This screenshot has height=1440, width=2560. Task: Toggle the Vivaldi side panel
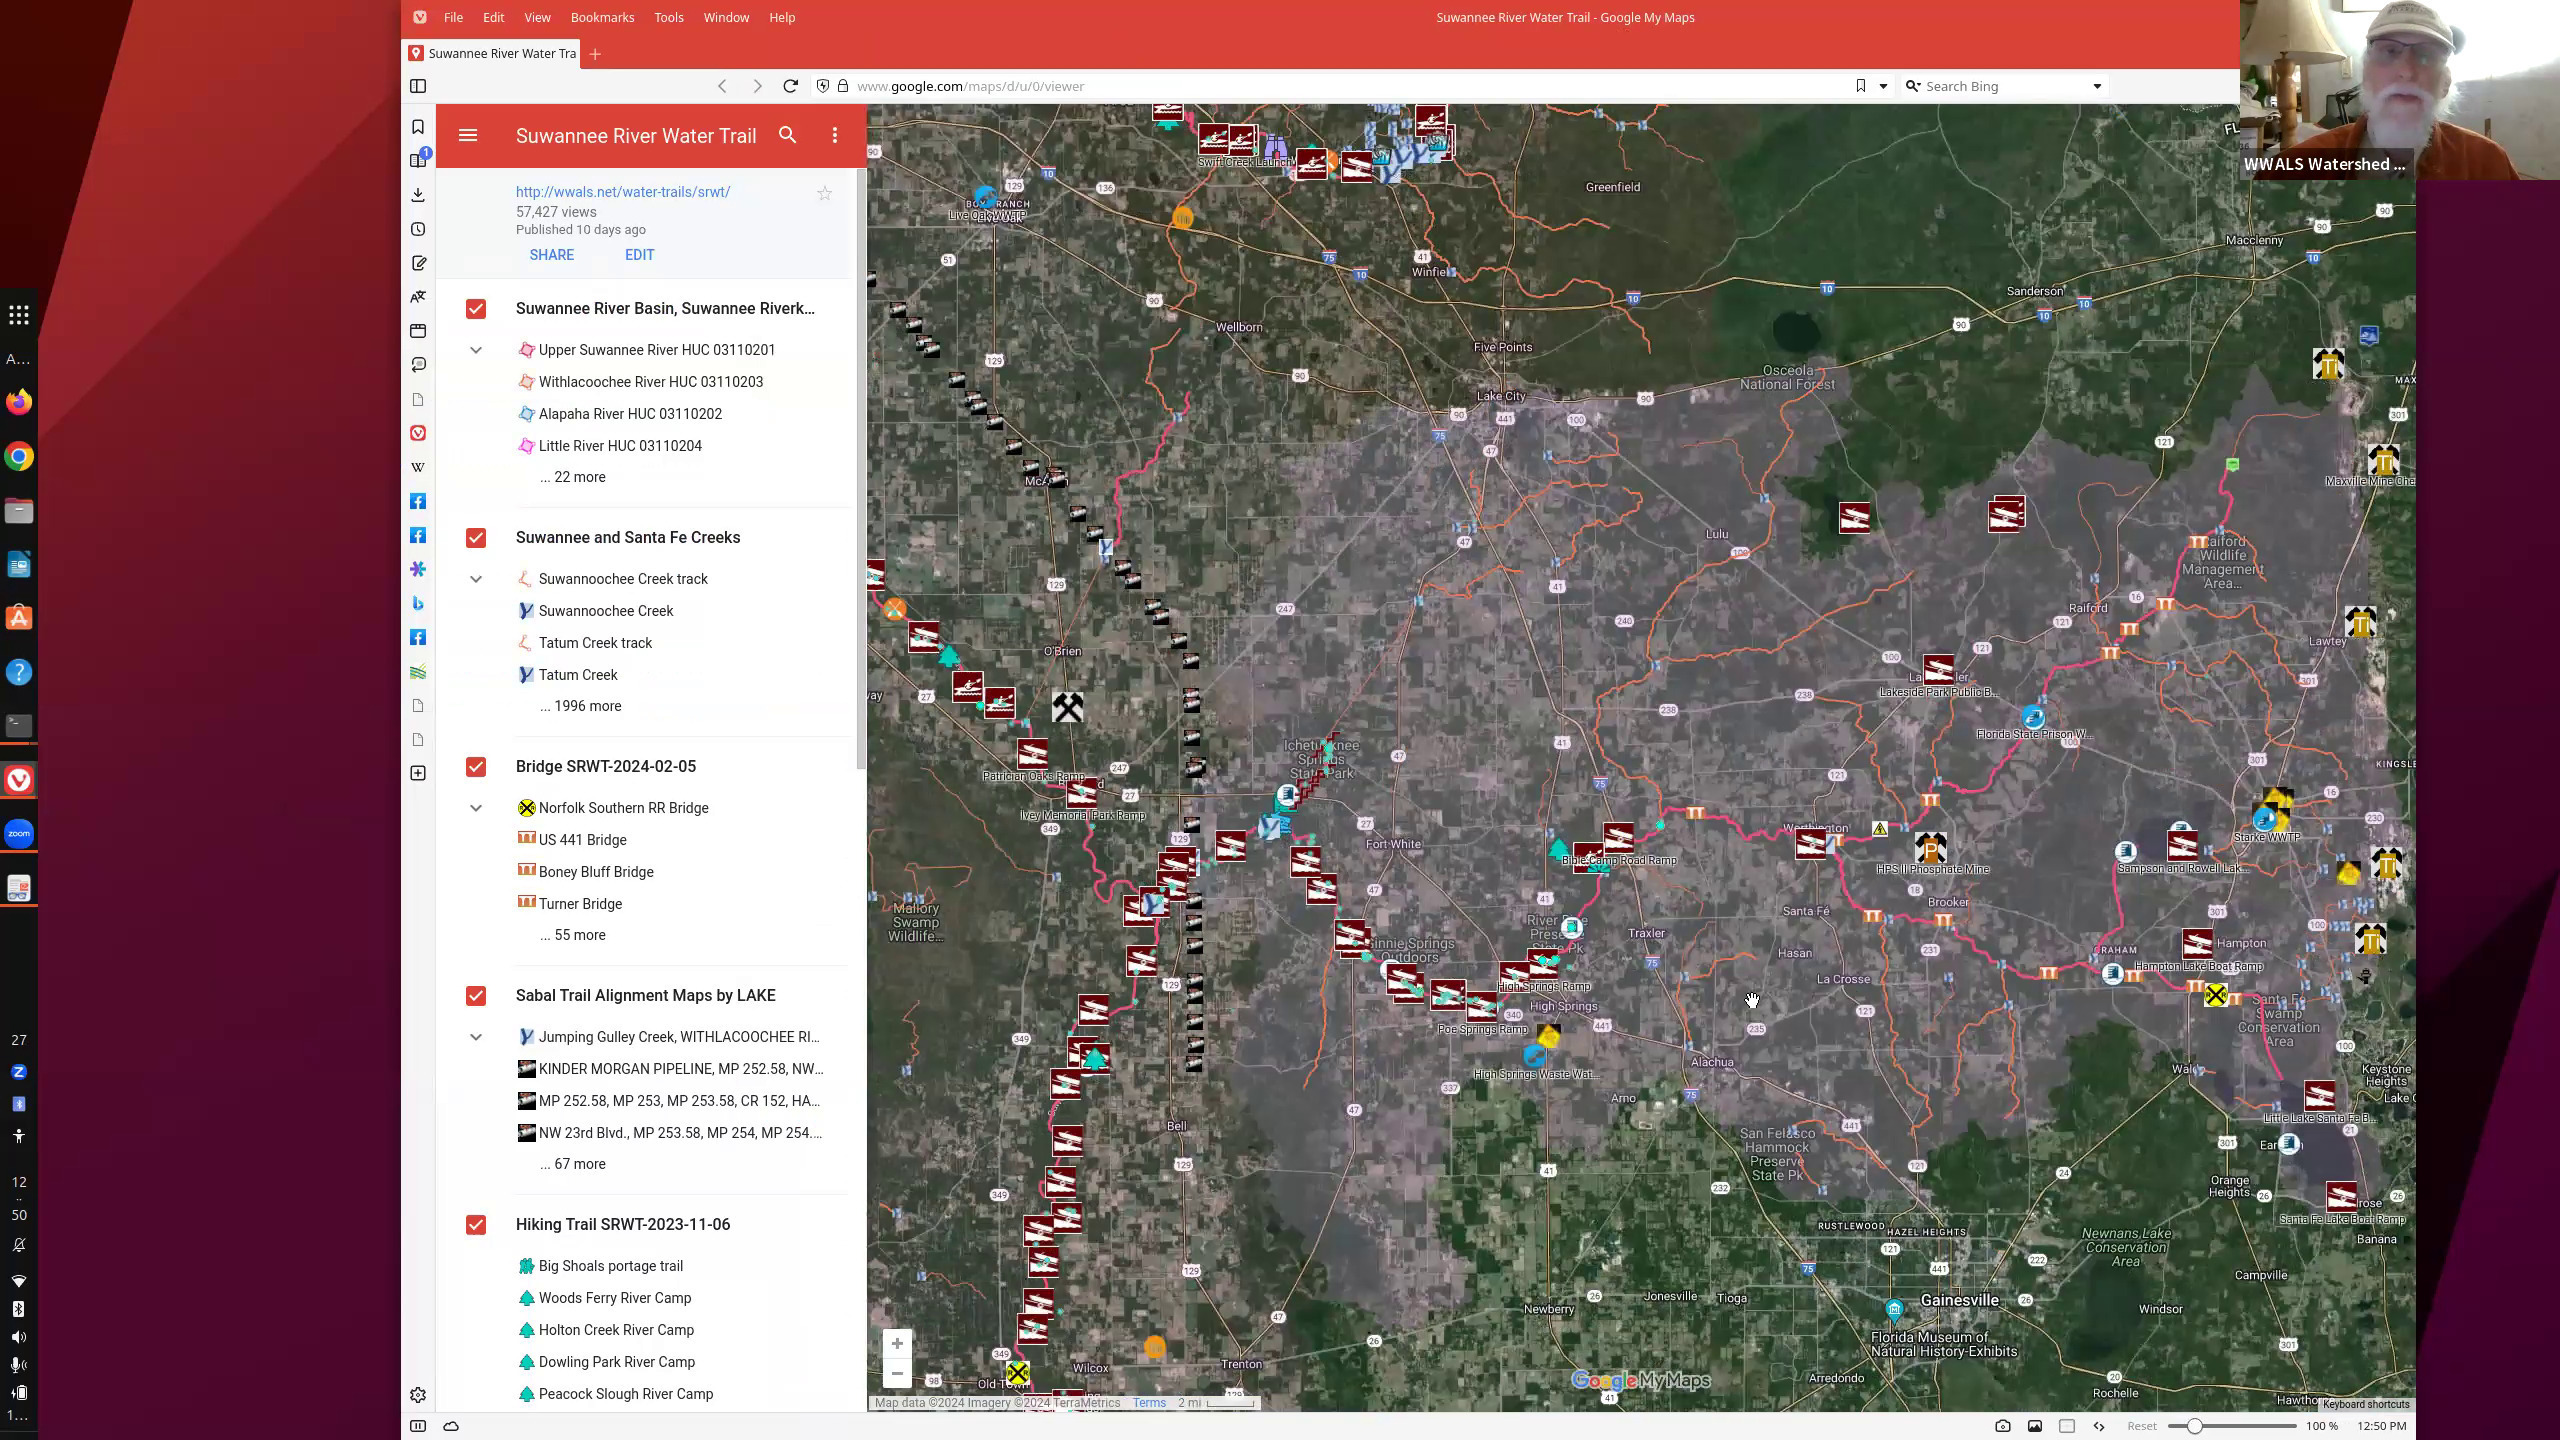point(418,86)
